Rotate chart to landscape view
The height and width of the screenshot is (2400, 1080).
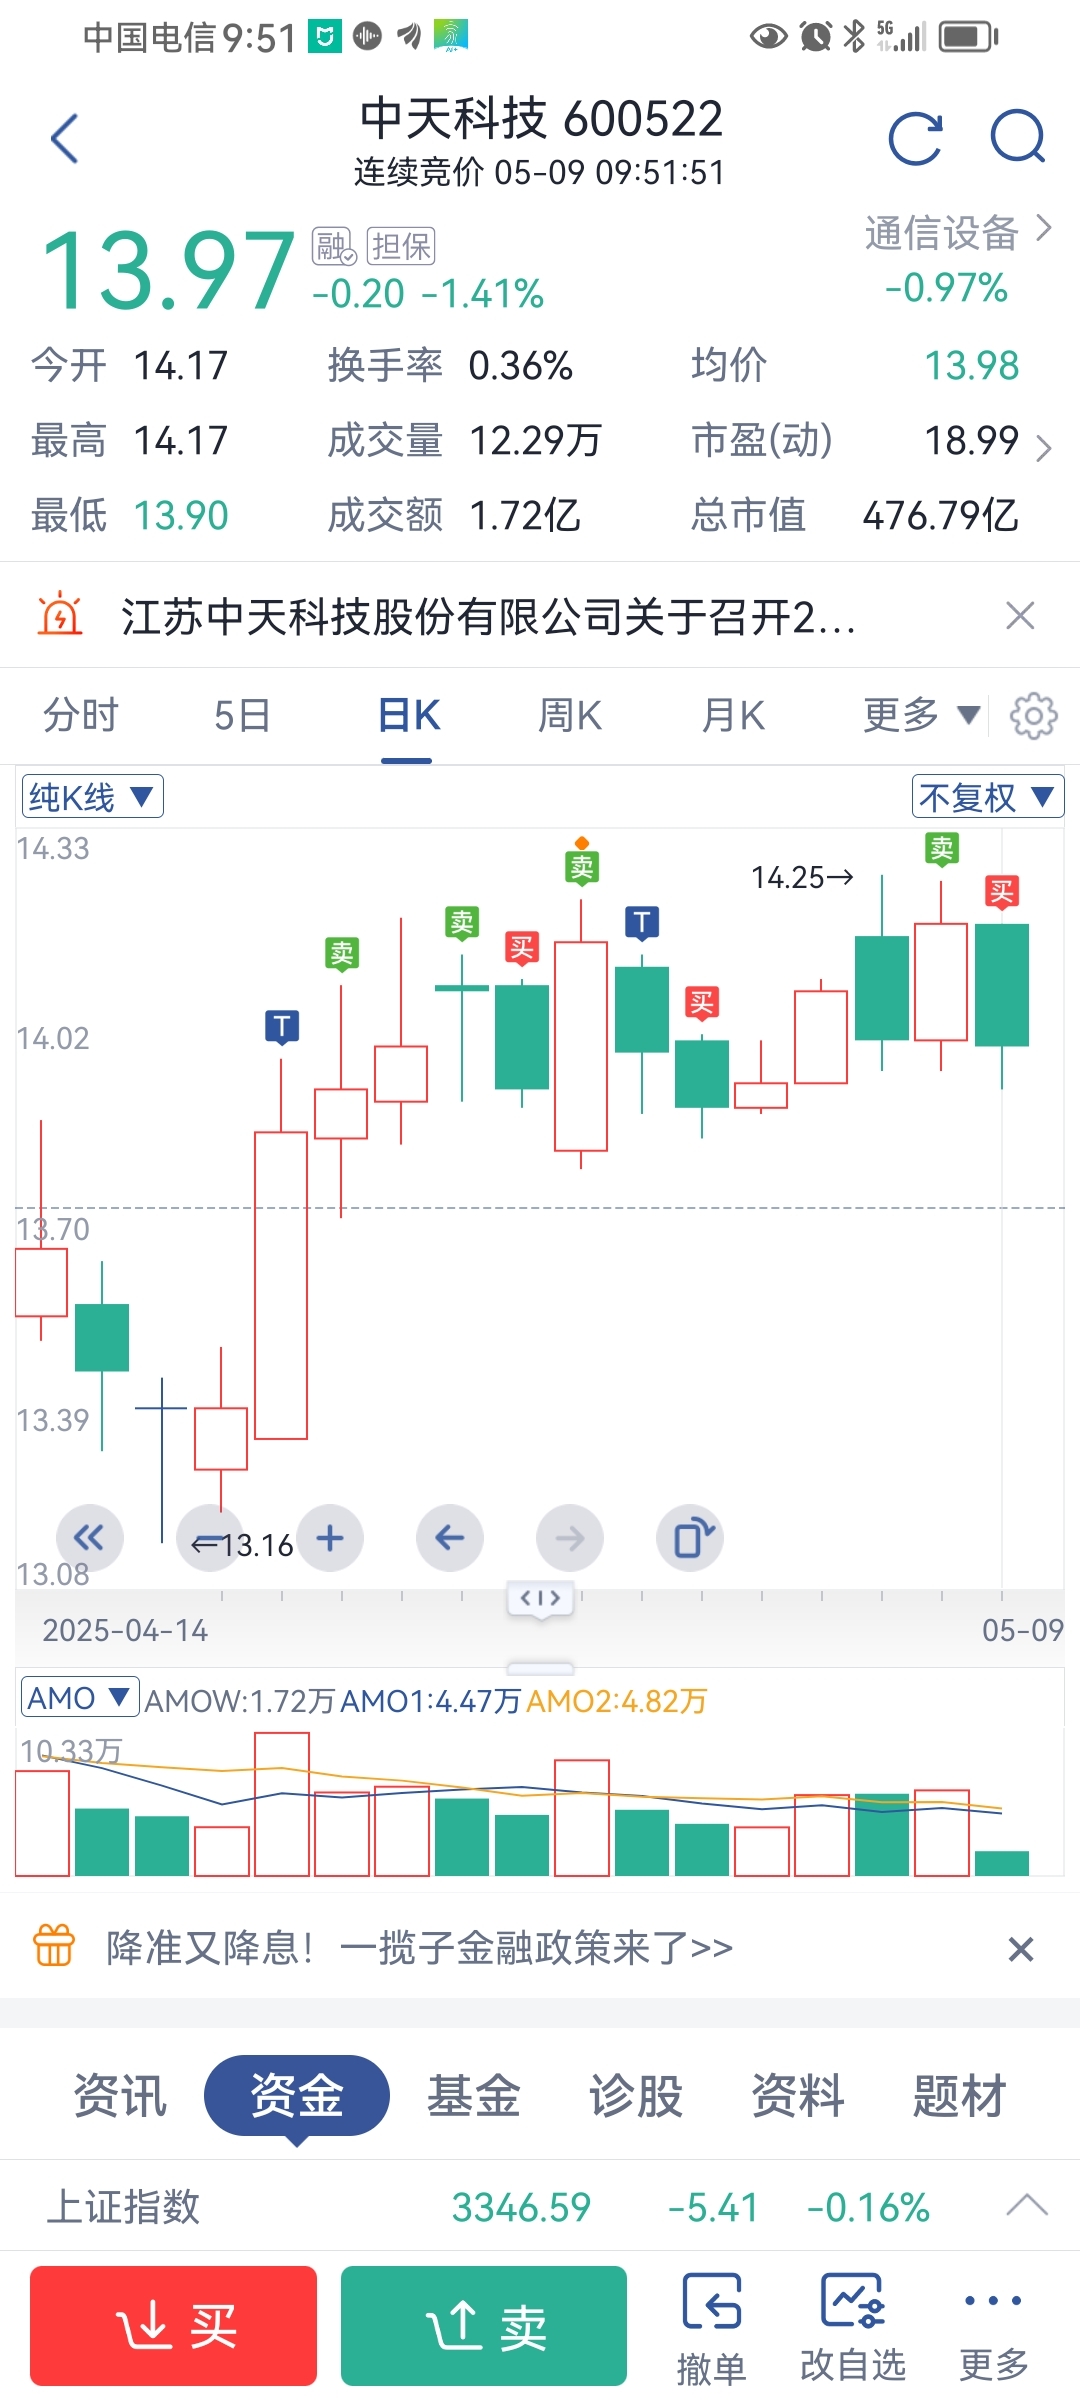(x=690, y=1538)
